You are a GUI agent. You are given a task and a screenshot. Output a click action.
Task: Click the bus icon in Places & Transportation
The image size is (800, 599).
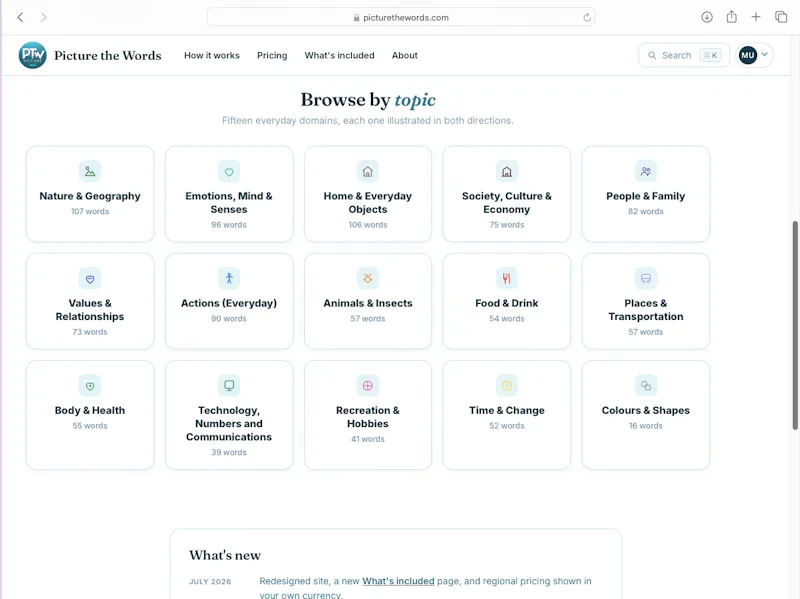646,279
